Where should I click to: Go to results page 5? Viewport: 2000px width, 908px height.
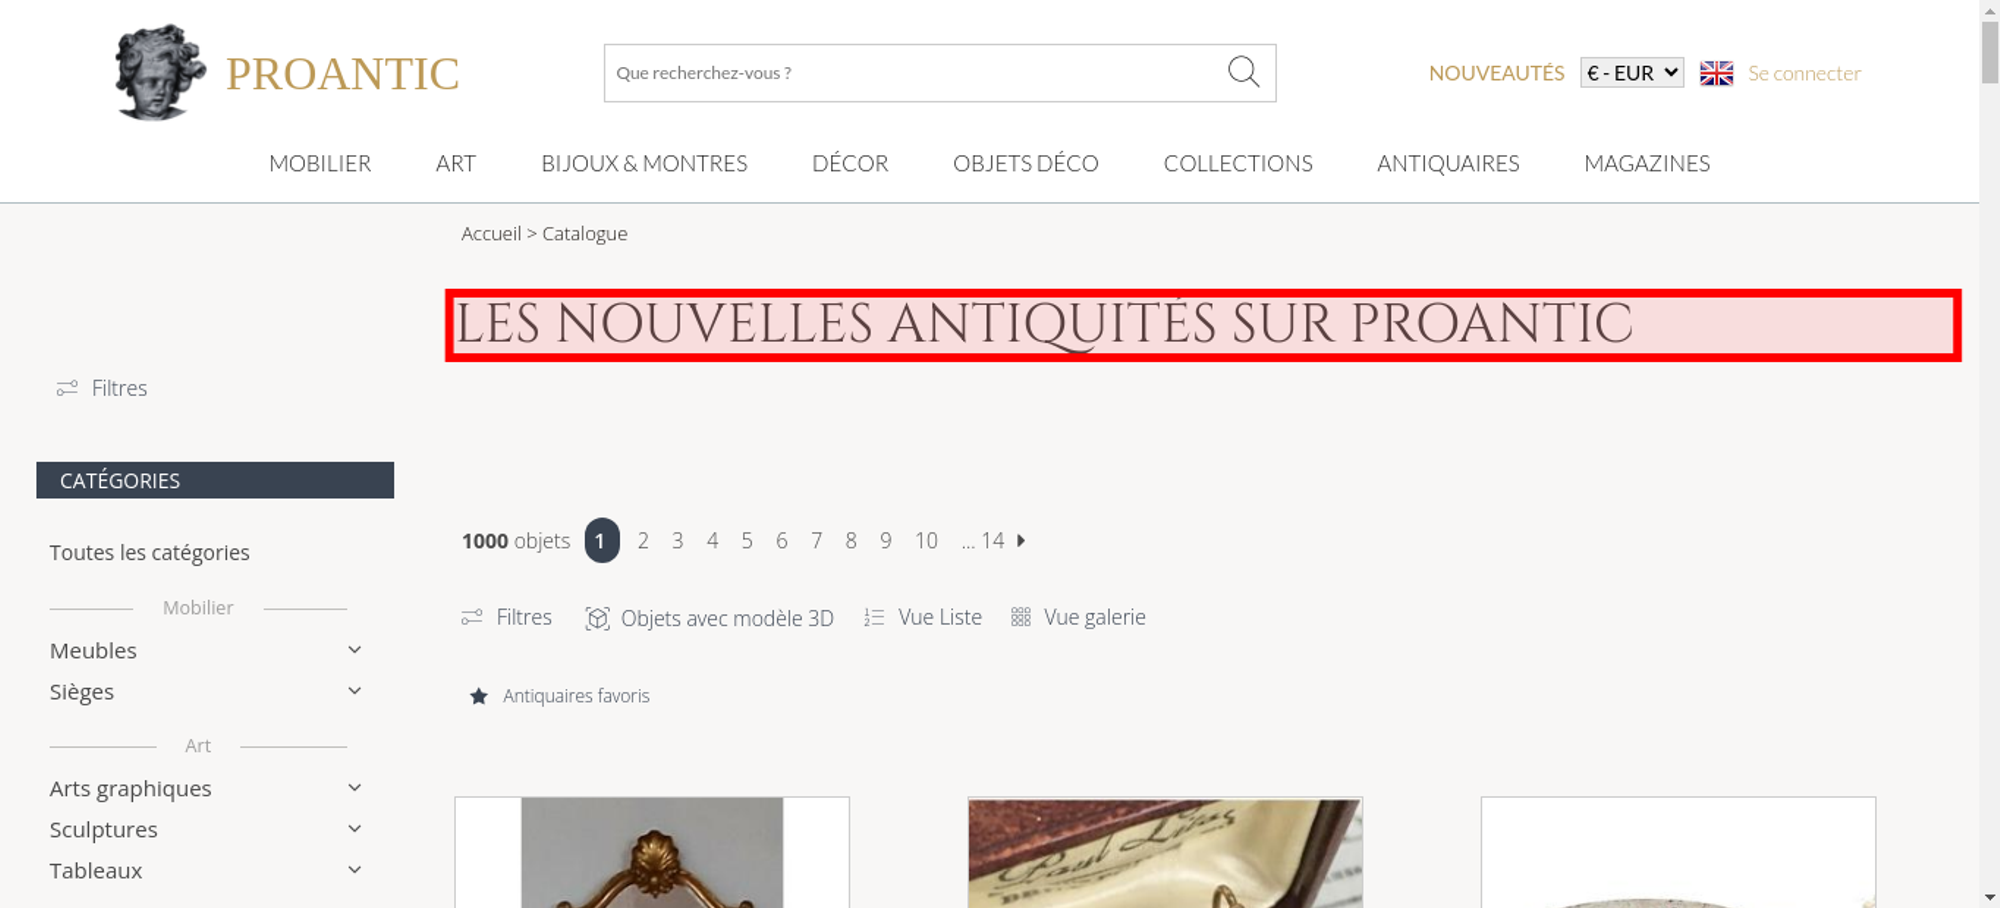click(747, 540)
